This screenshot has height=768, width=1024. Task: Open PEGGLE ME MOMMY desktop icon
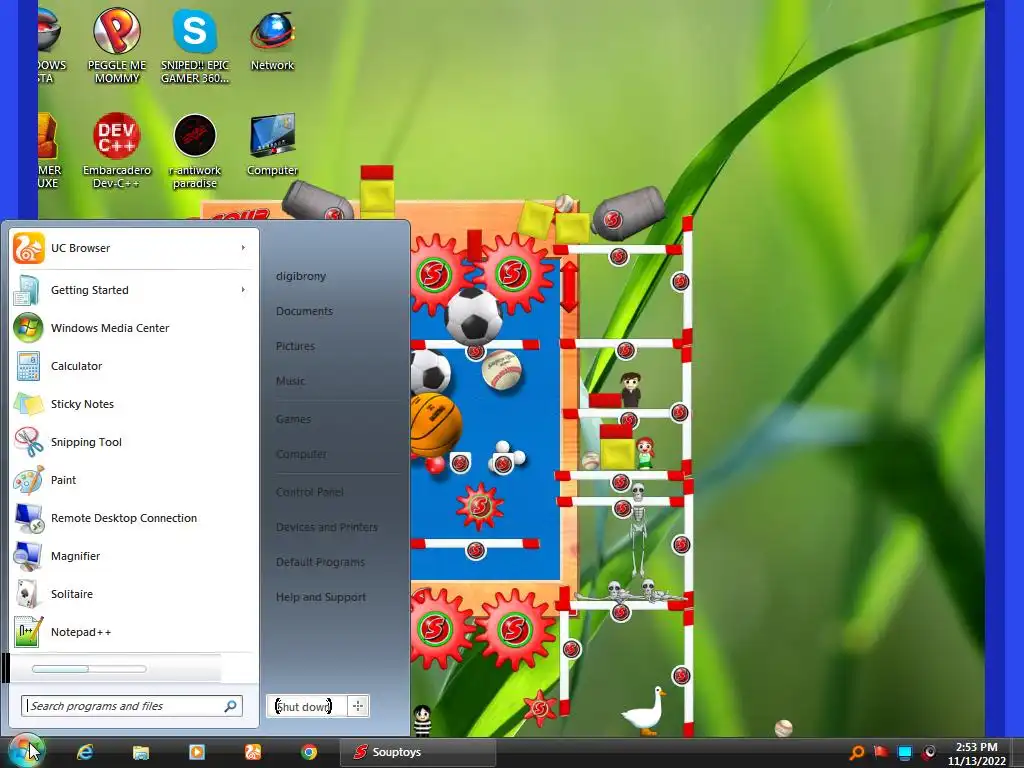117,46
